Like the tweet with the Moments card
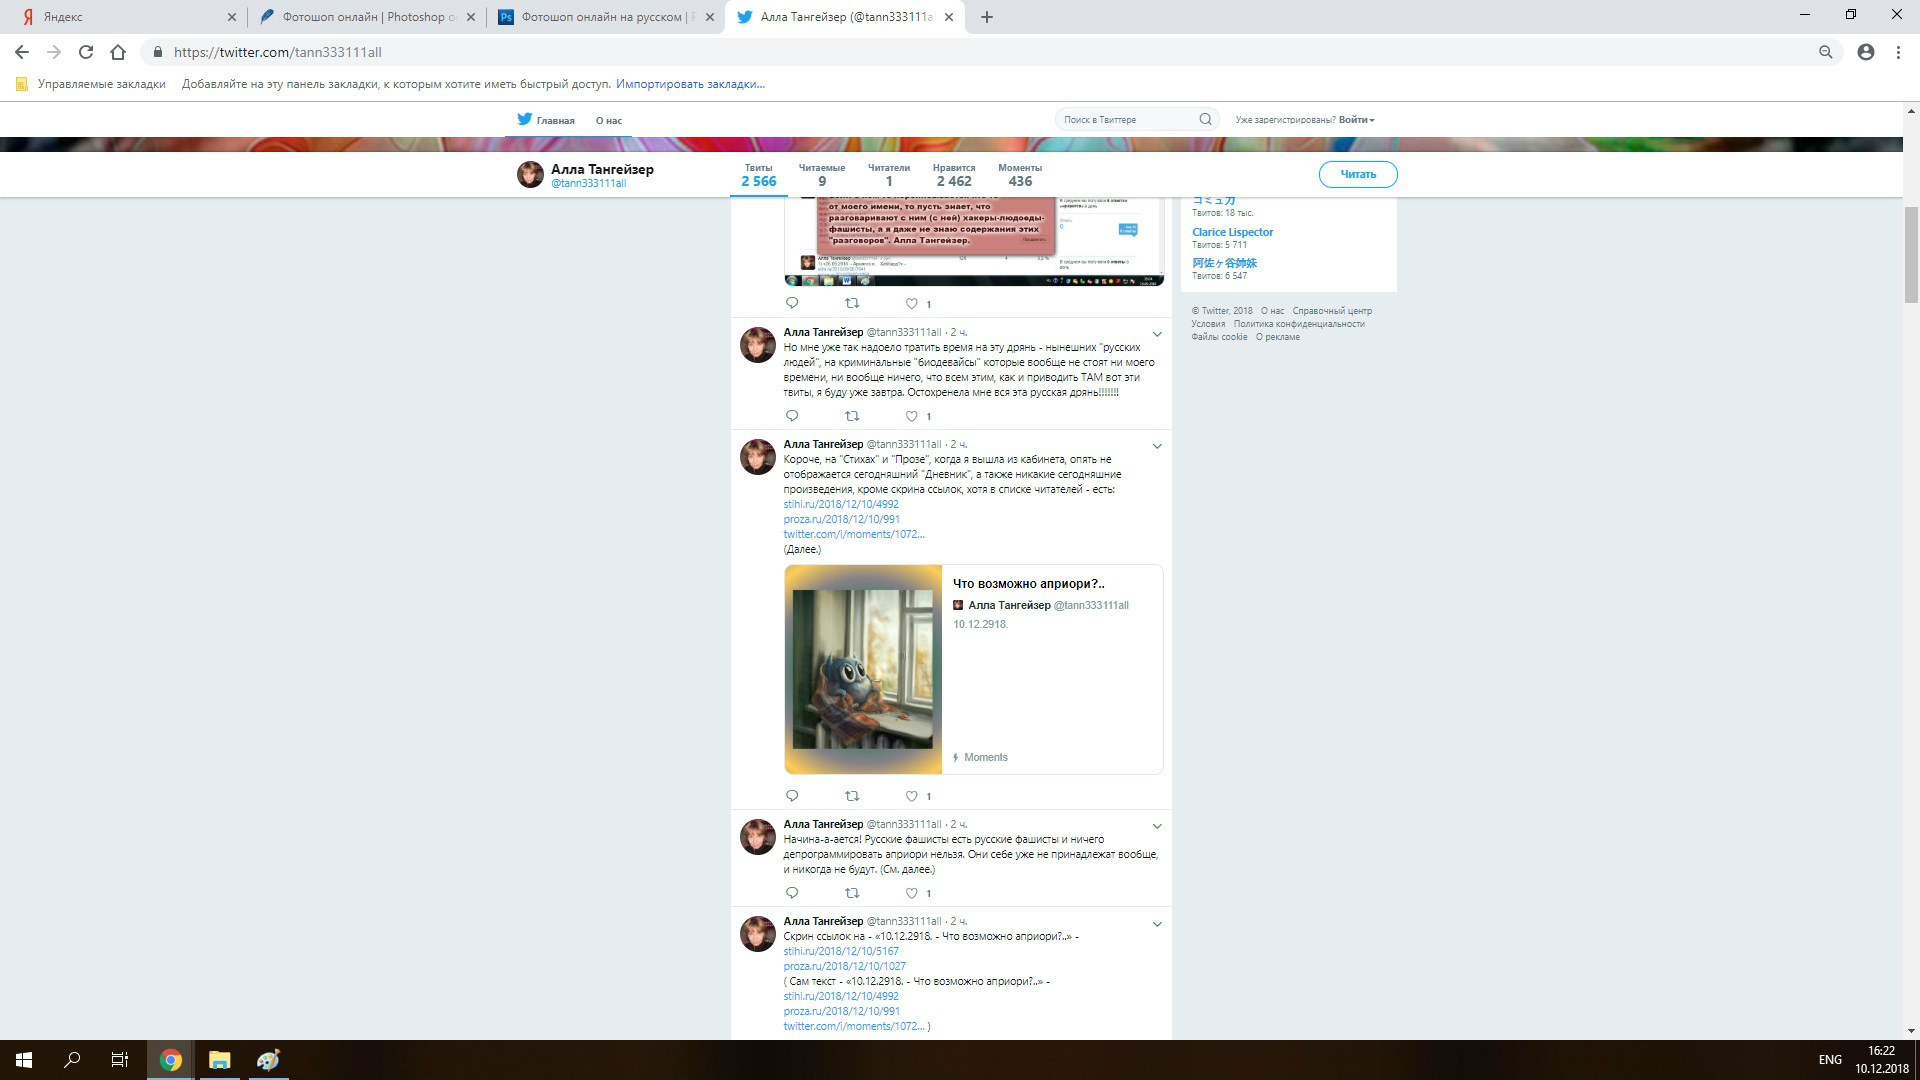The width and height of the screenshot is (1920, 1080). (x=912, y=796)
